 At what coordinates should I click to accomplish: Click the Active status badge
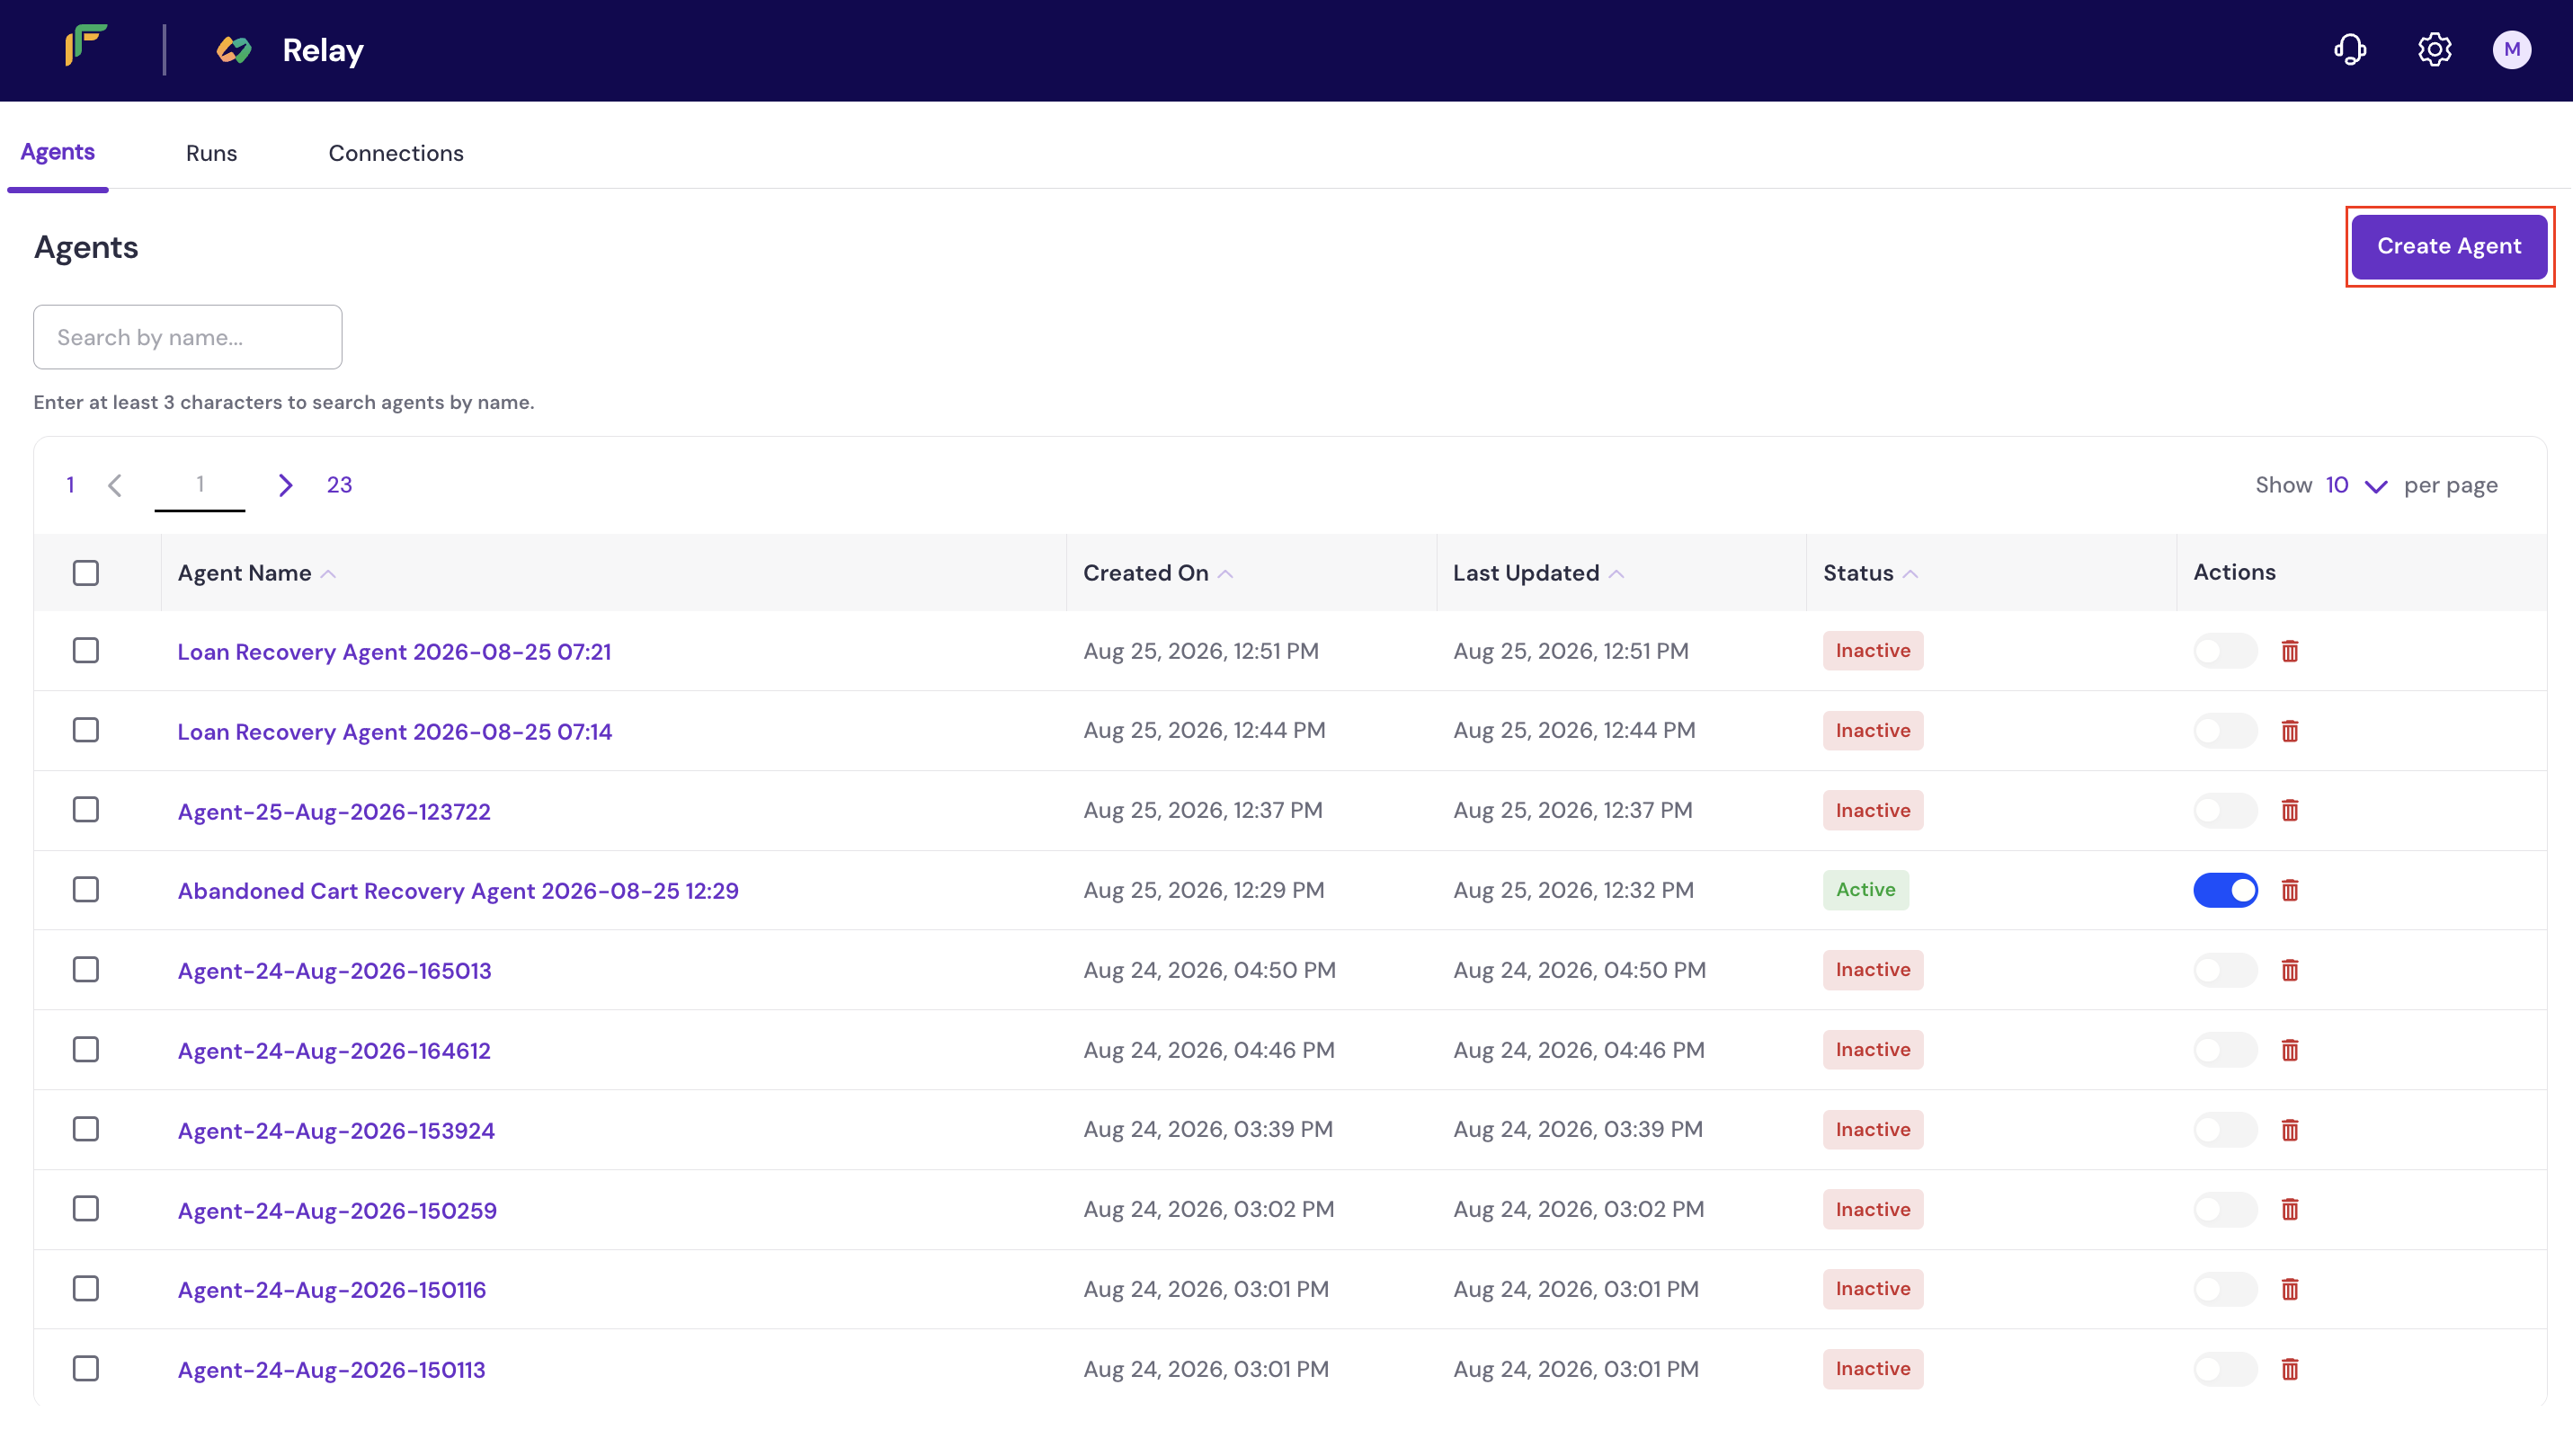point(1865,890)
